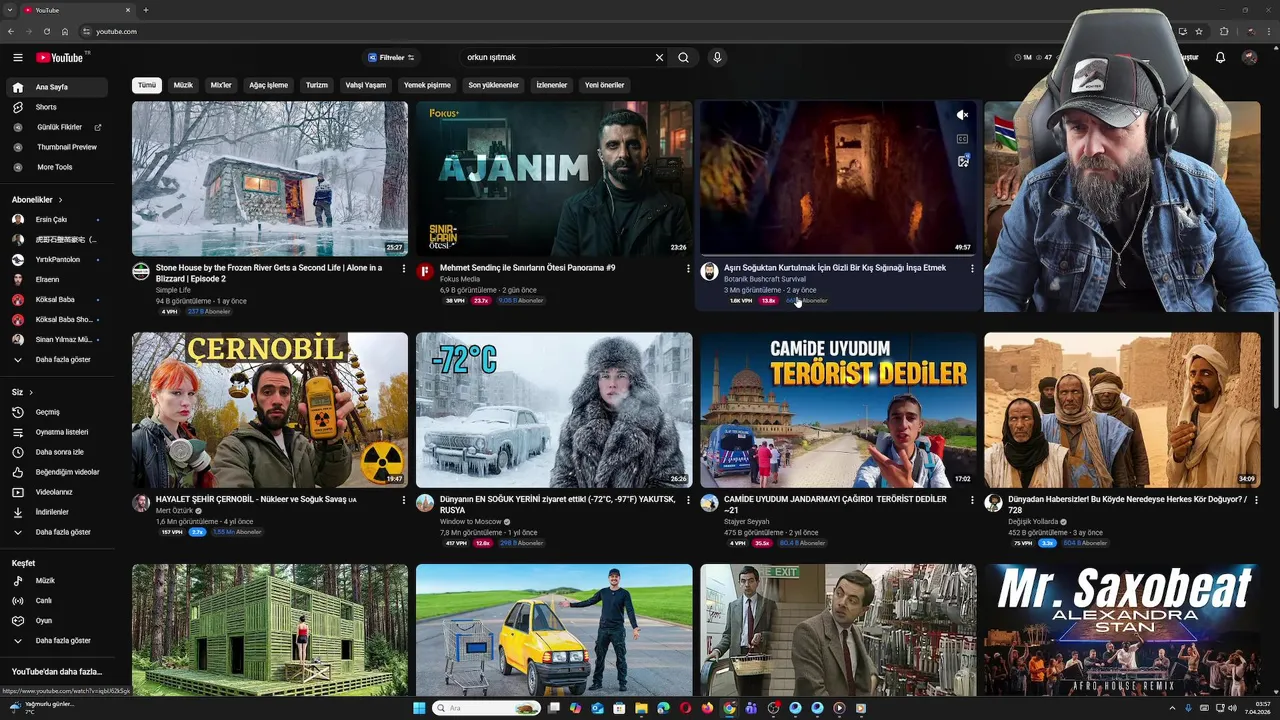Open File Explorer from the taskbar
The width and height of the screenshot is (1280, 720).
(x=641, y=708)
